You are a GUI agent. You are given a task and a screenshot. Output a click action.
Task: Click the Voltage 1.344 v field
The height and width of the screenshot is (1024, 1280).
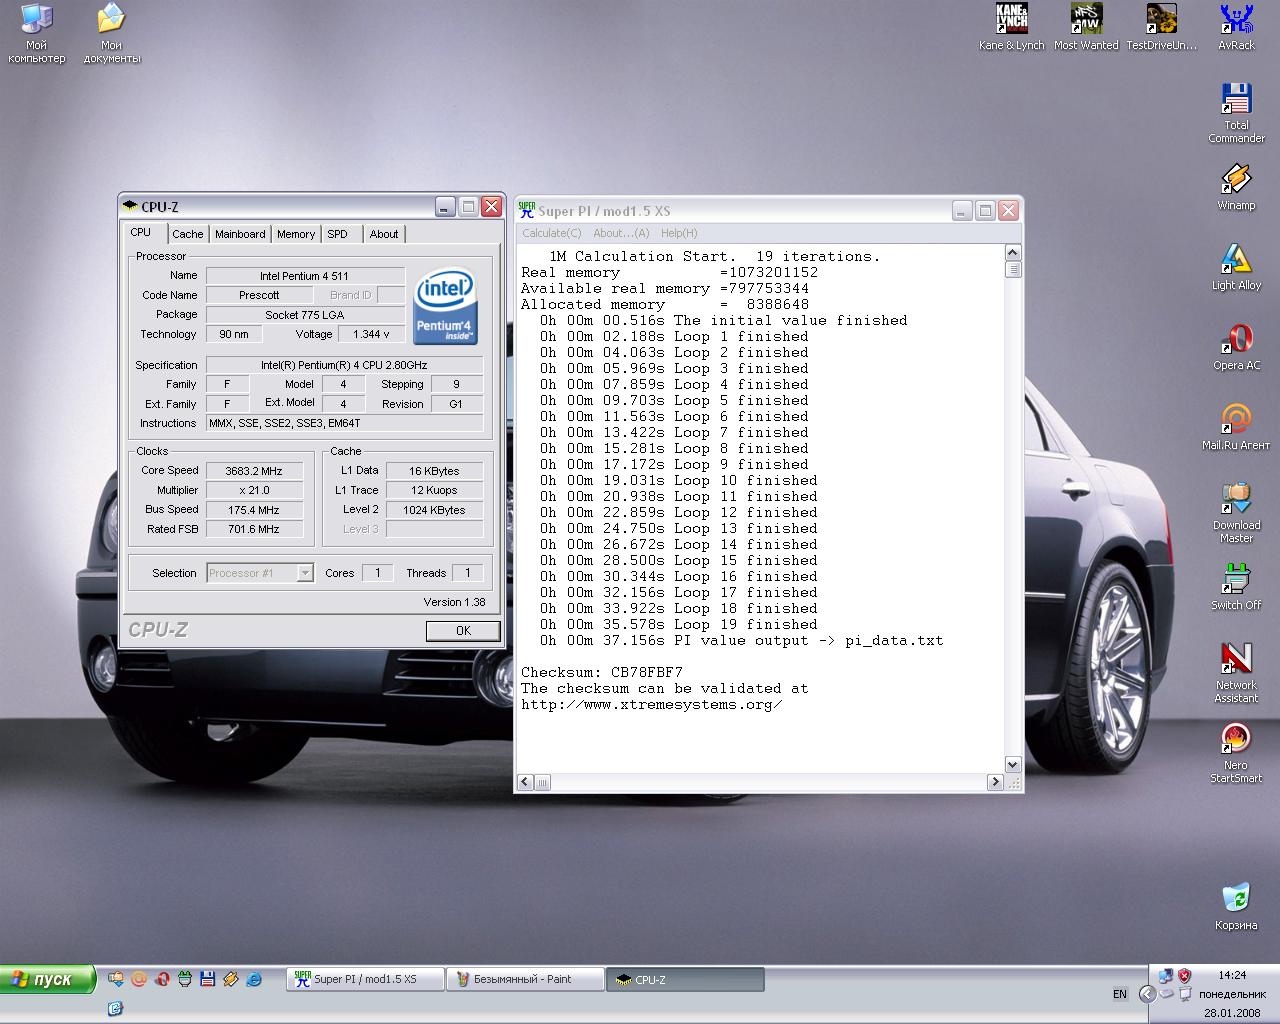pyautogui.click(x=371, y=334)
